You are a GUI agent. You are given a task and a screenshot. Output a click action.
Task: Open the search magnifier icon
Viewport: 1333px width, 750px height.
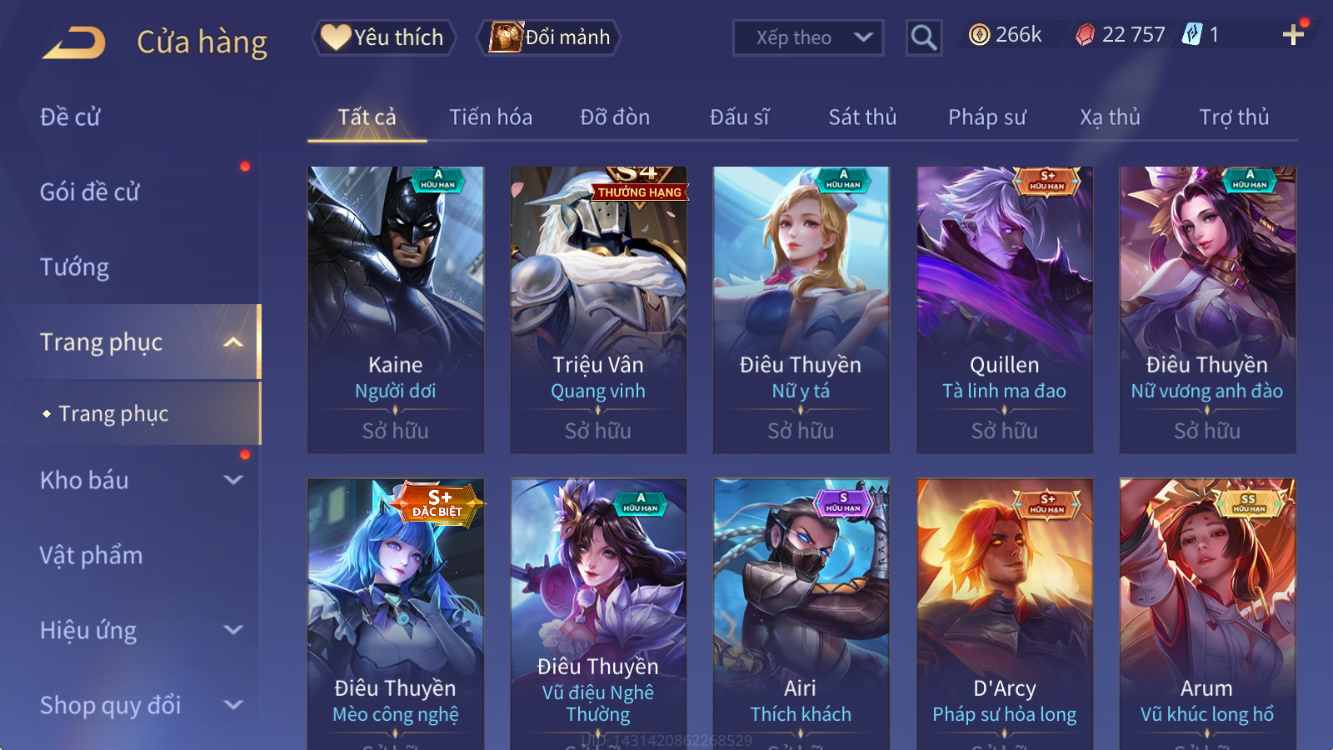(x=924, y=38)
